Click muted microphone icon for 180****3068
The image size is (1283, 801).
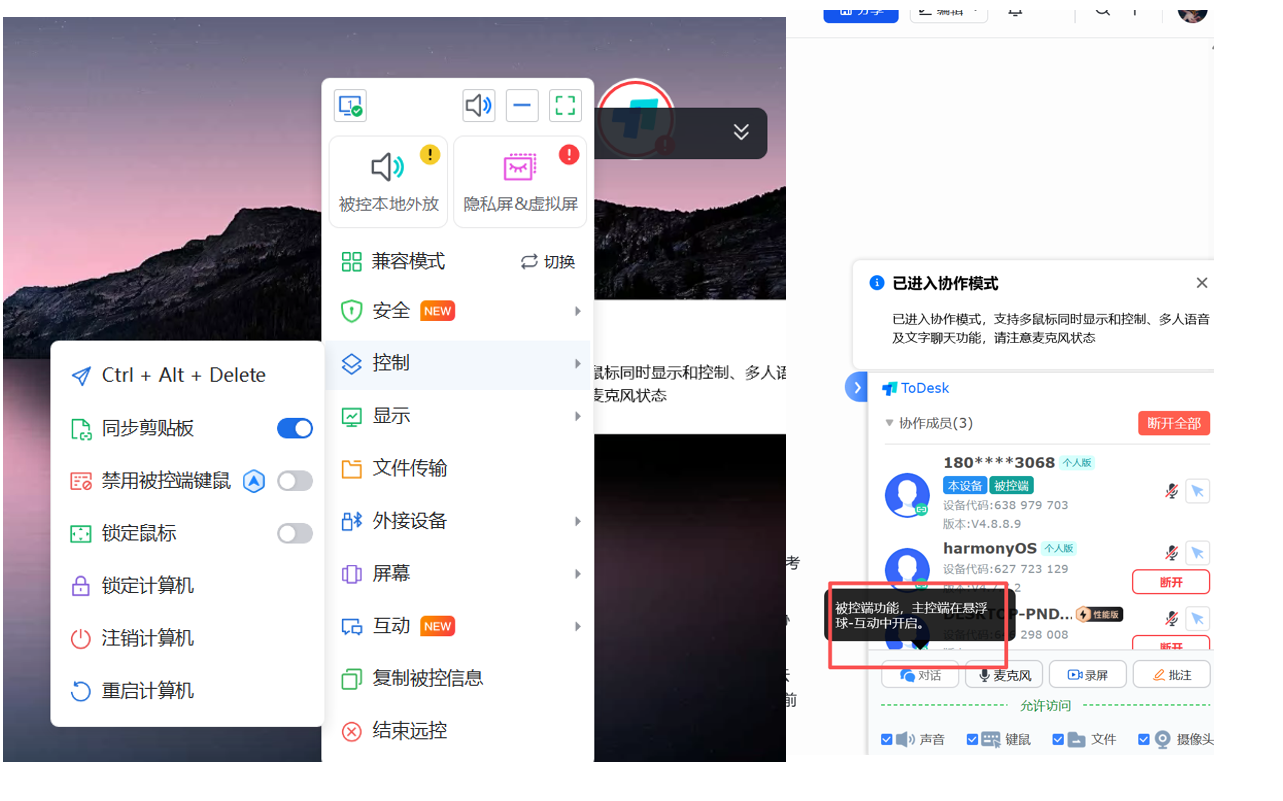click(x=1171, y=491)
